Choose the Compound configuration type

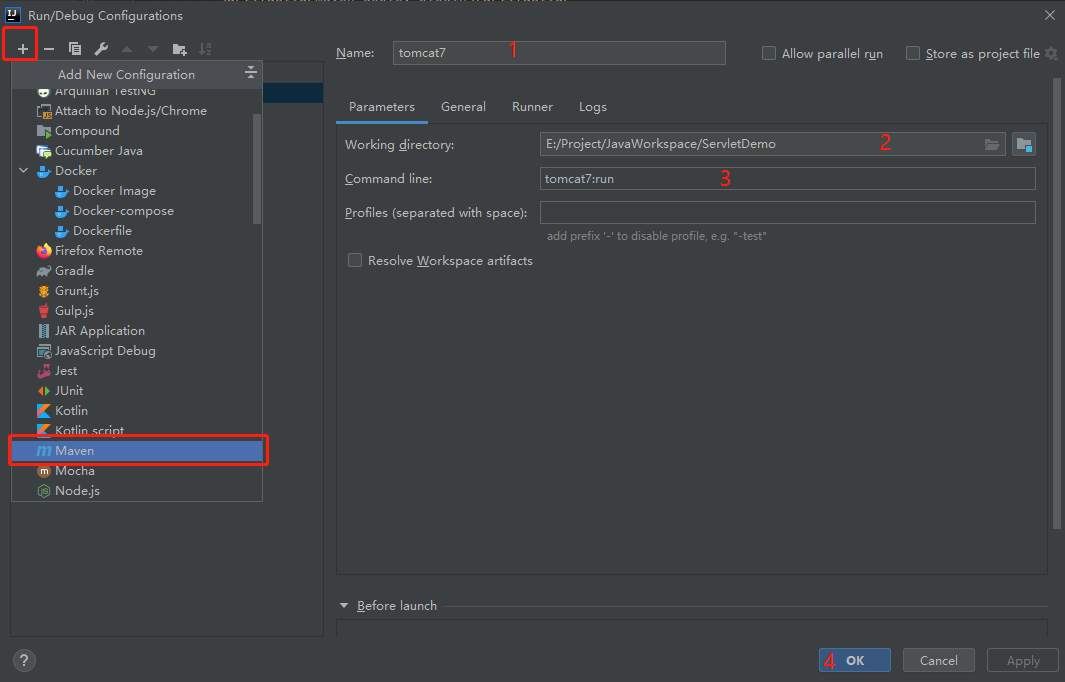[x=137, y=130]
